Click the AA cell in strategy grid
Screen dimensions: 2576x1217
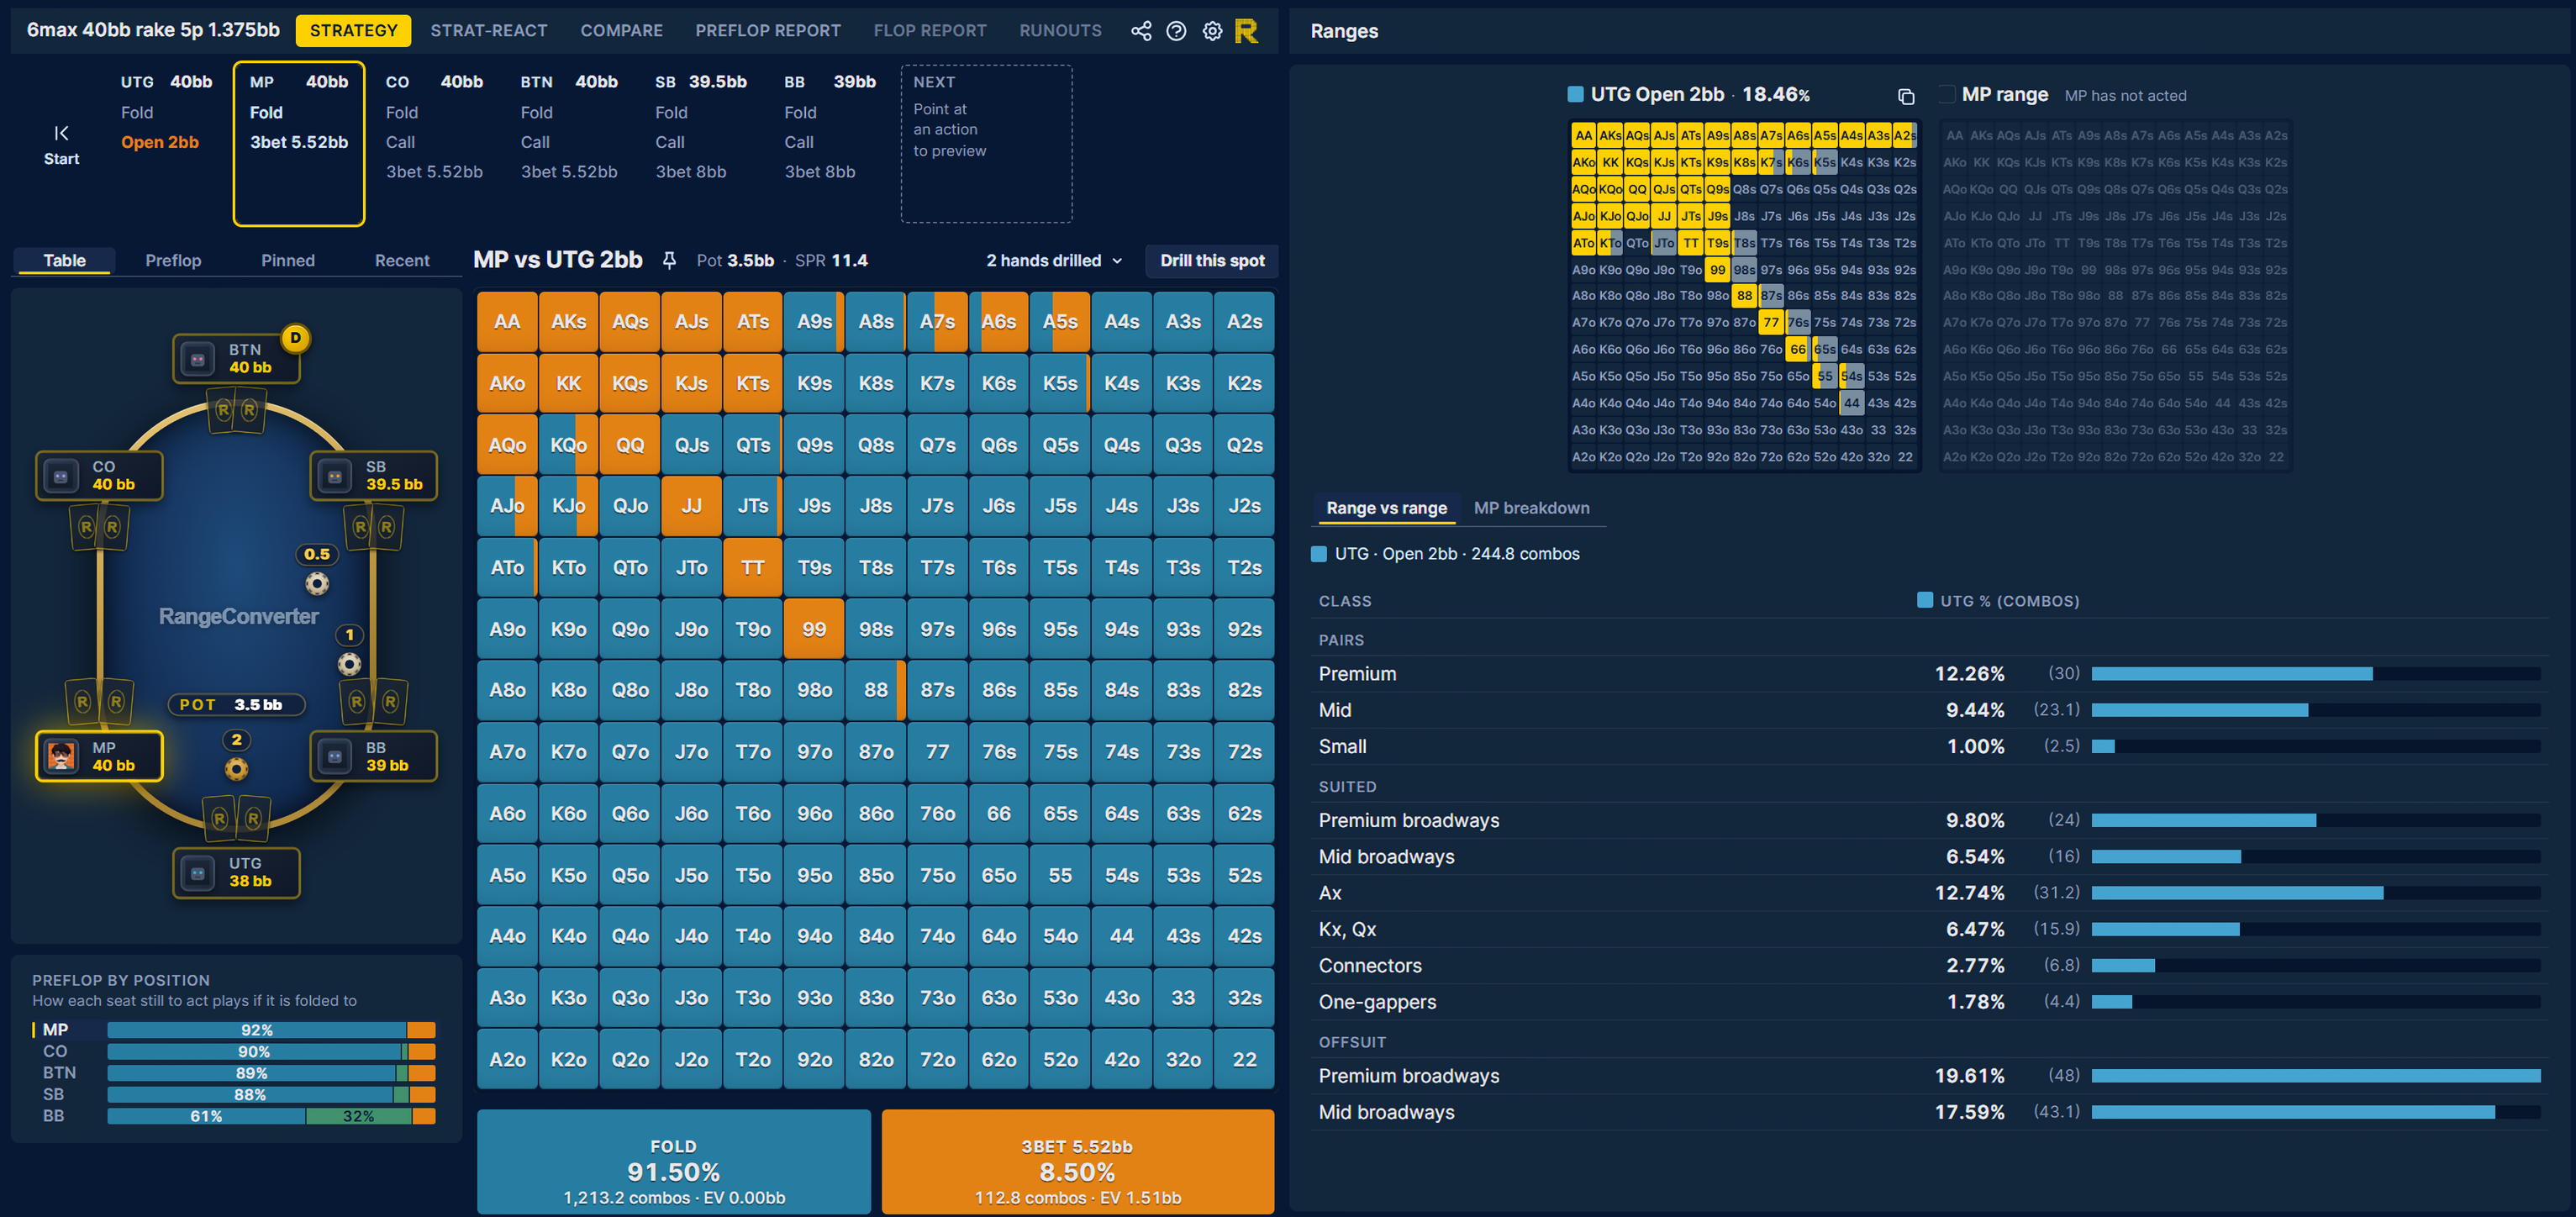[507, 322]
